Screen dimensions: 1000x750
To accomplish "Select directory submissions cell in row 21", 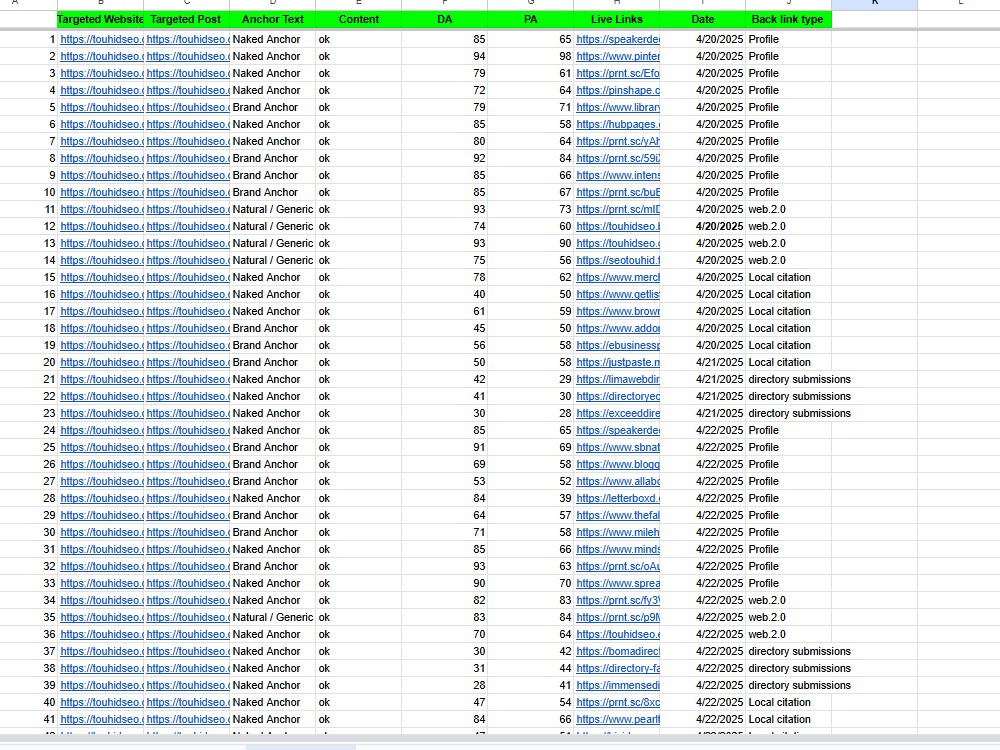I will [788, 379].
